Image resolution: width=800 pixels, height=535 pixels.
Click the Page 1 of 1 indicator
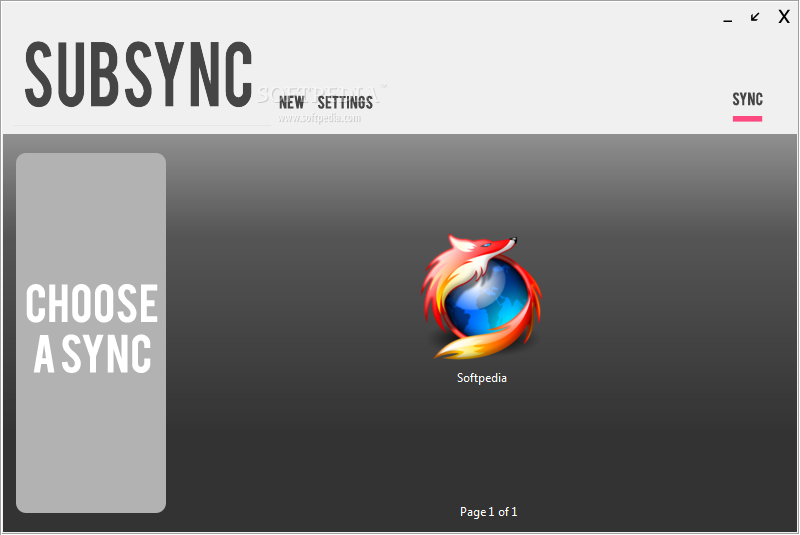coord(488,512)
